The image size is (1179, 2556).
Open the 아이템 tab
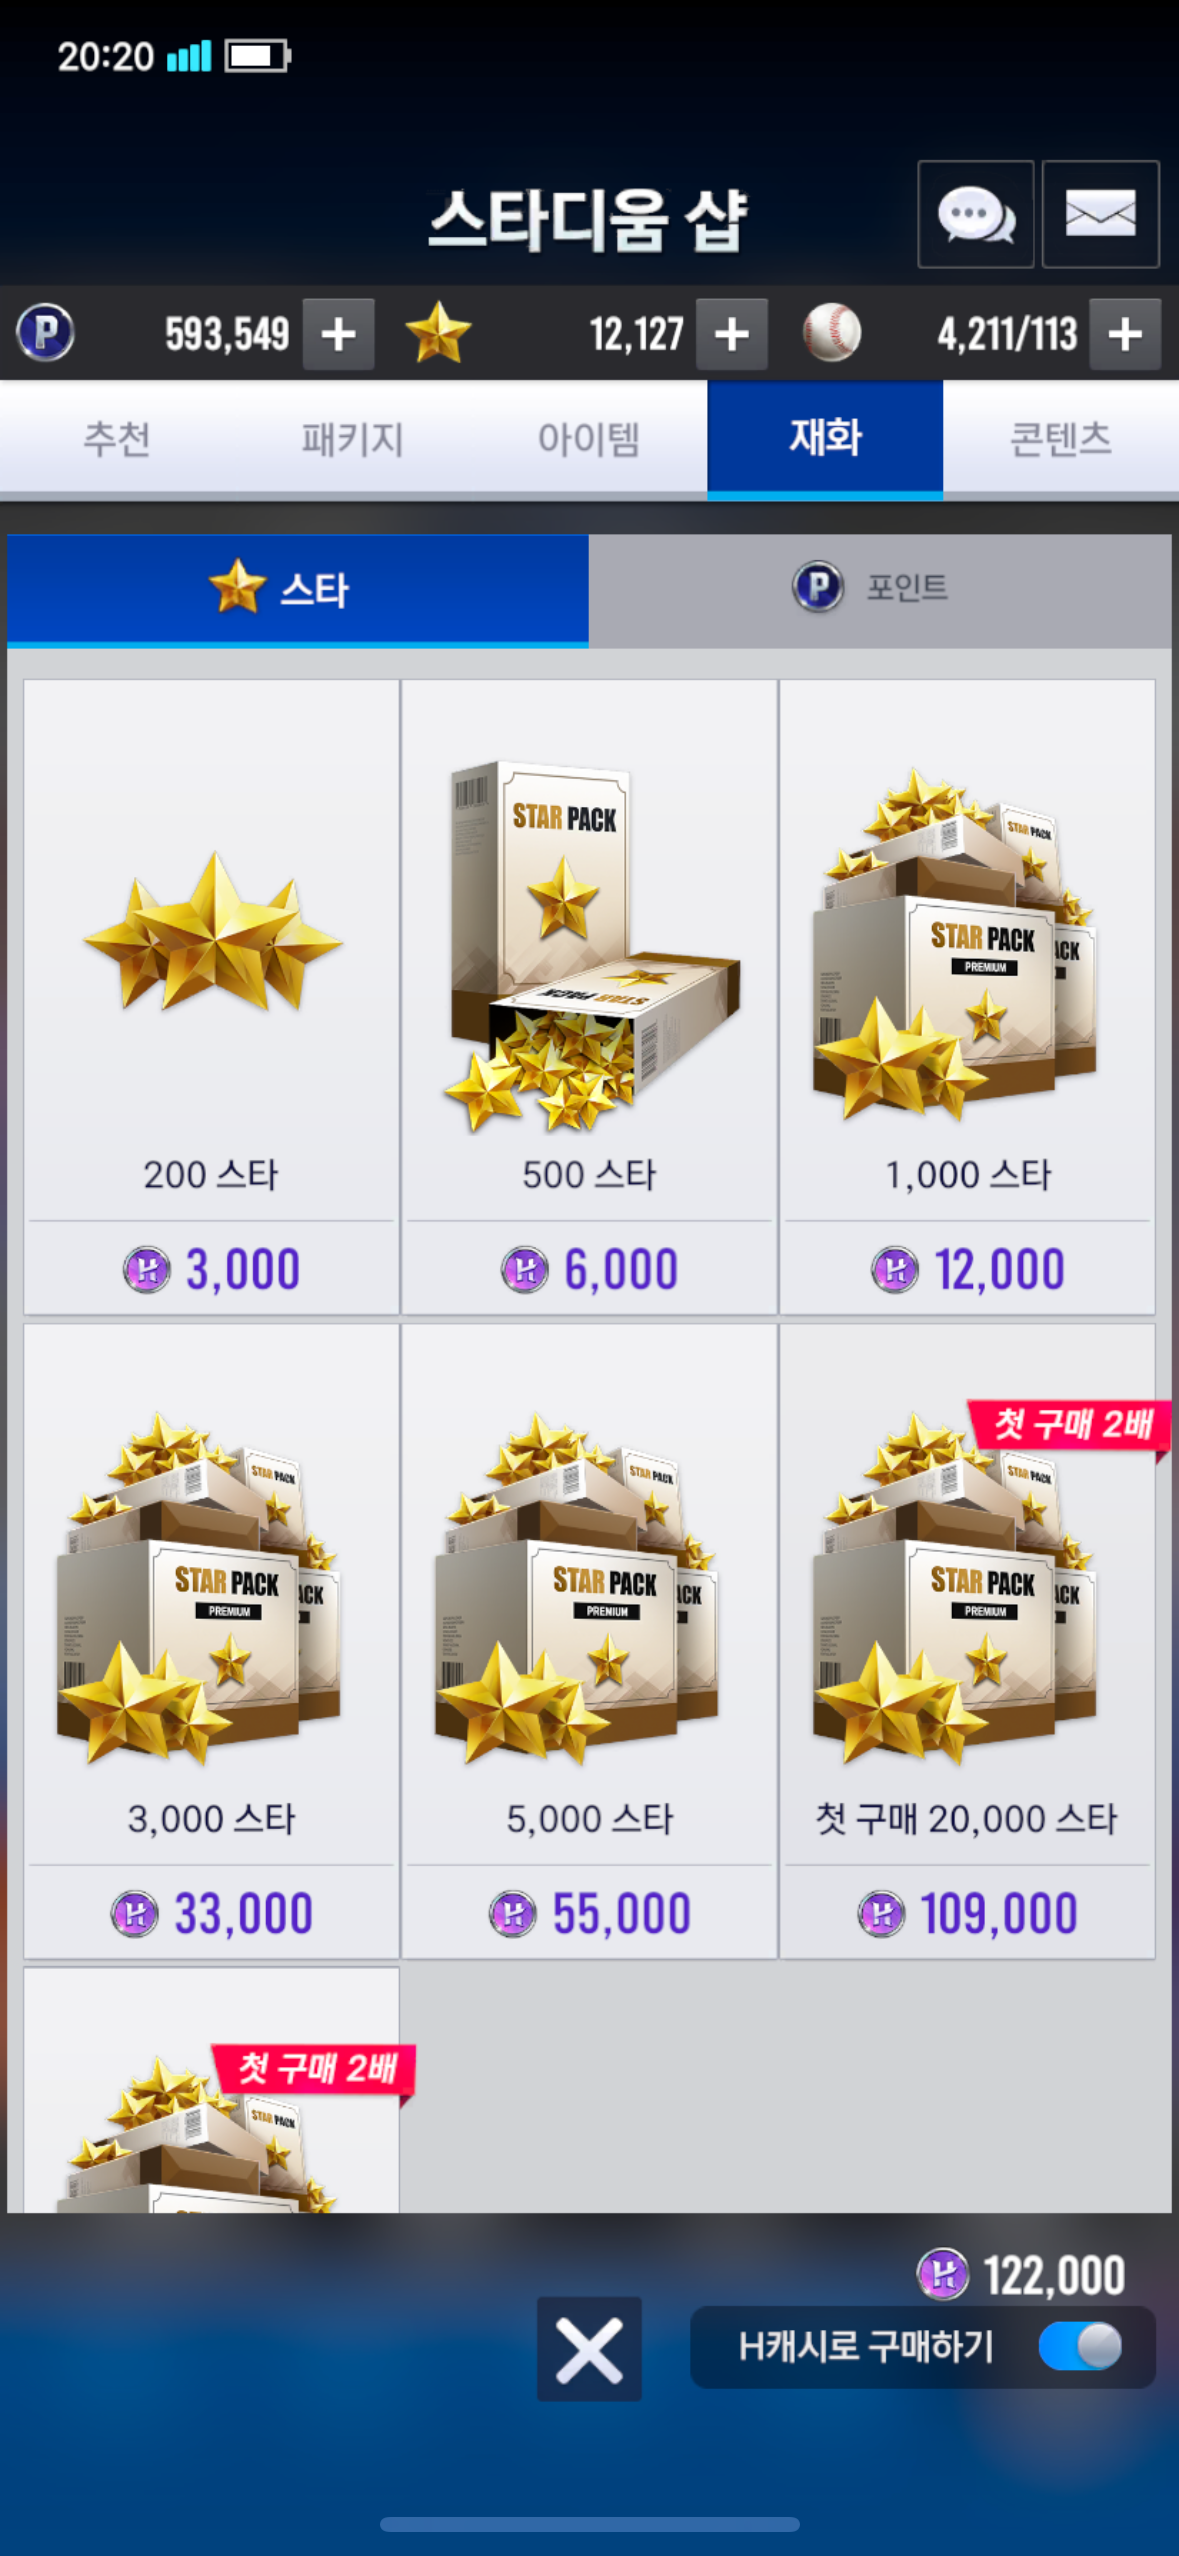click(x=589, y=438)
